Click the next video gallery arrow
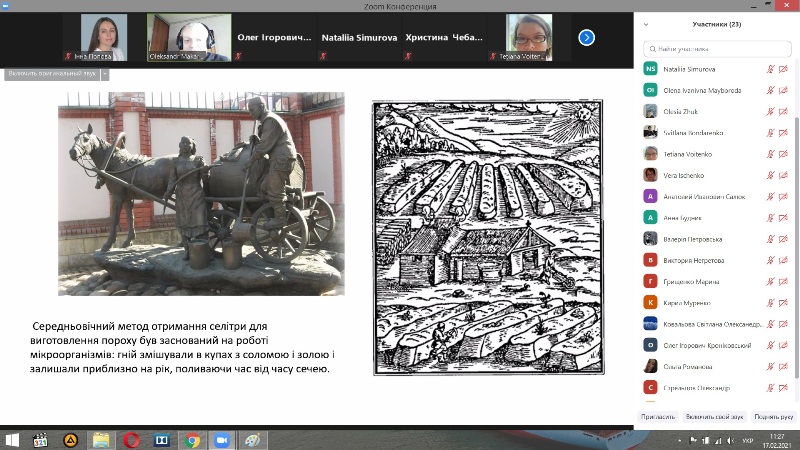This screenshot has height=450, width=800. pyautogui.click(x=587, y=37)
